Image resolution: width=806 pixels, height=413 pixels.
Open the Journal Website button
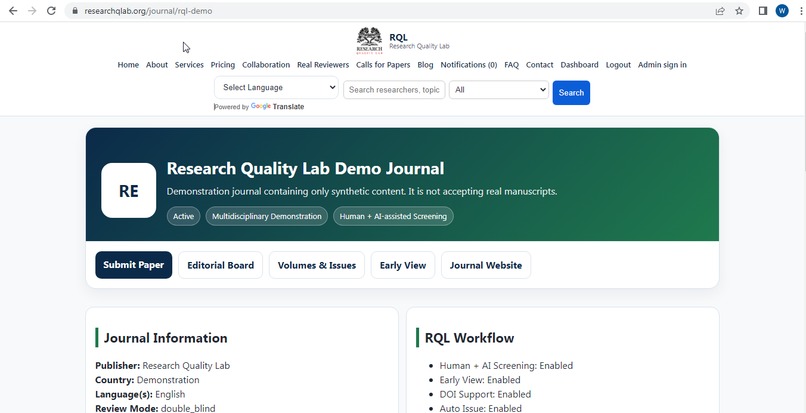(486, 265)
